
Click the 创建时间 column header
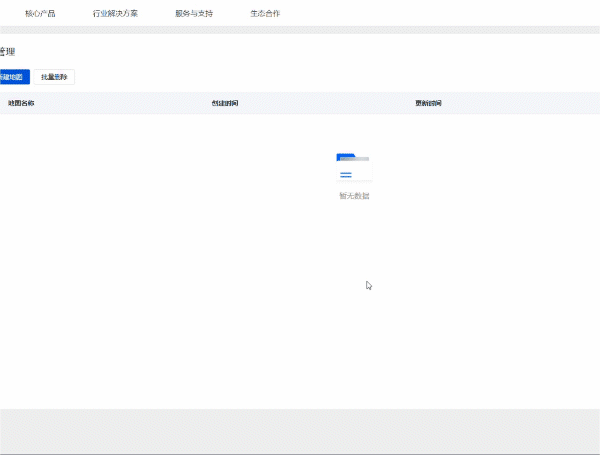225,103
